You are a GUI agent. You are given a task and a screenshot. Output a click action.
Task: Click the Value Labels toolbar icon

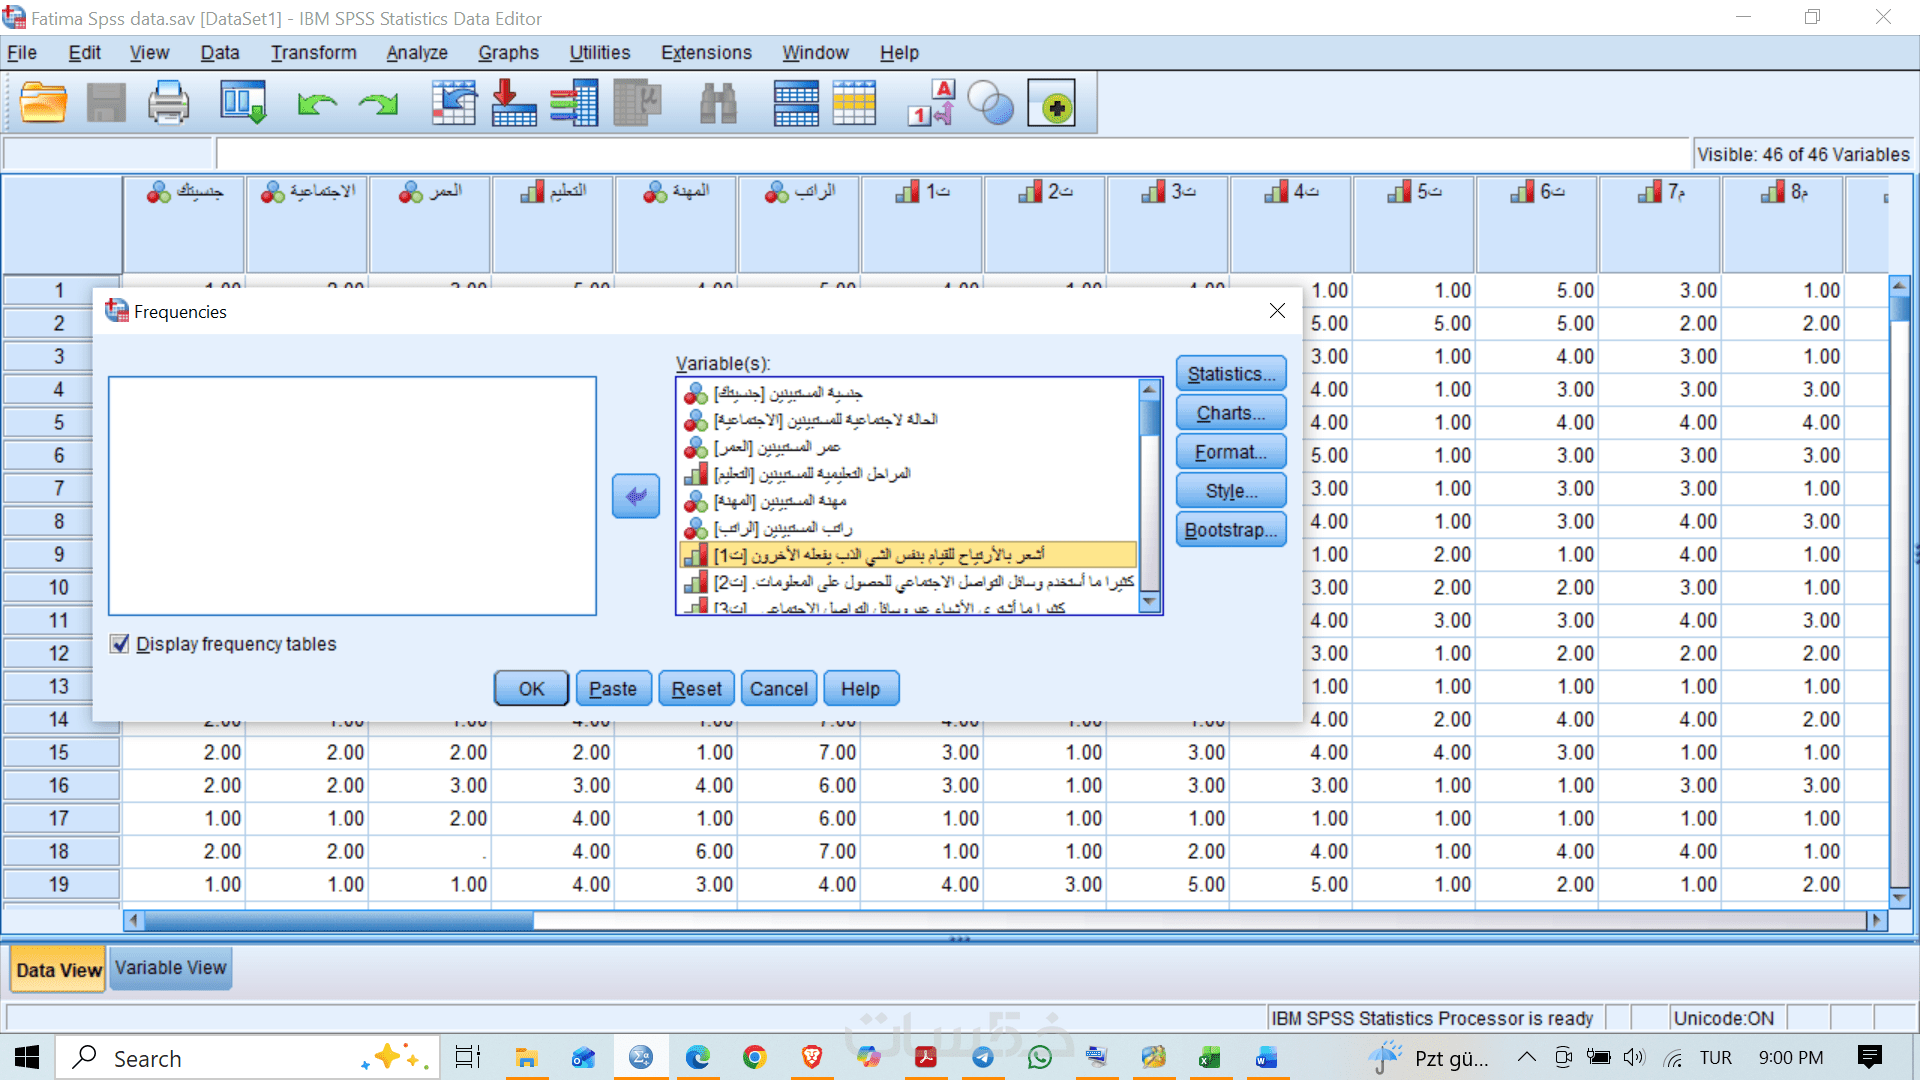pyautogui.click(x=931, y=103)
